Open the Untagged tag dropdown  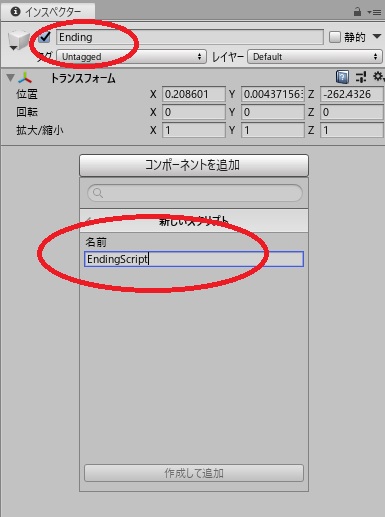[131, 57]
